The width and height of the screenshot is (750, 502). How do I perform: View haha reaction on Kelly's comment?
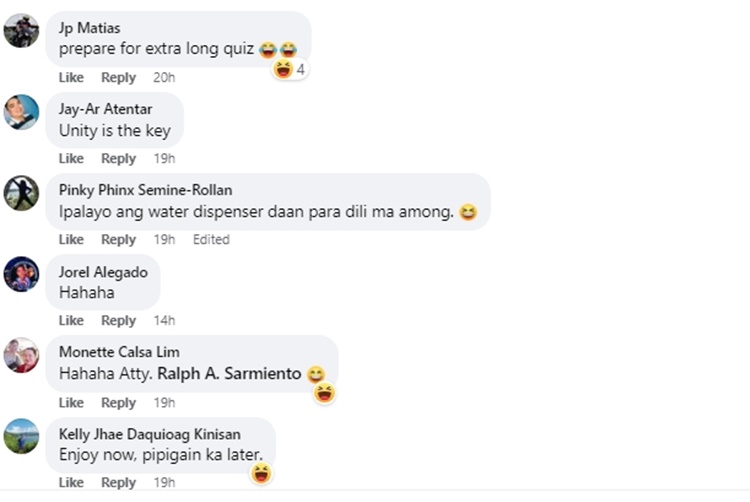pyautogui.click(x=261, y=473)
